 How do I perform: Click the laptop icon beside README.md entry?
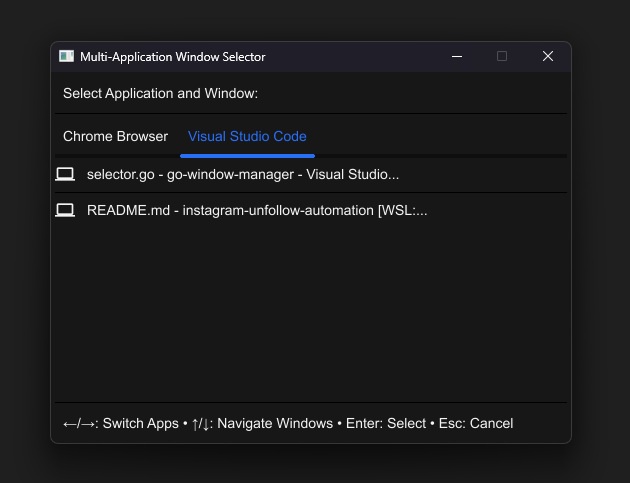click(x=65, y=210)
